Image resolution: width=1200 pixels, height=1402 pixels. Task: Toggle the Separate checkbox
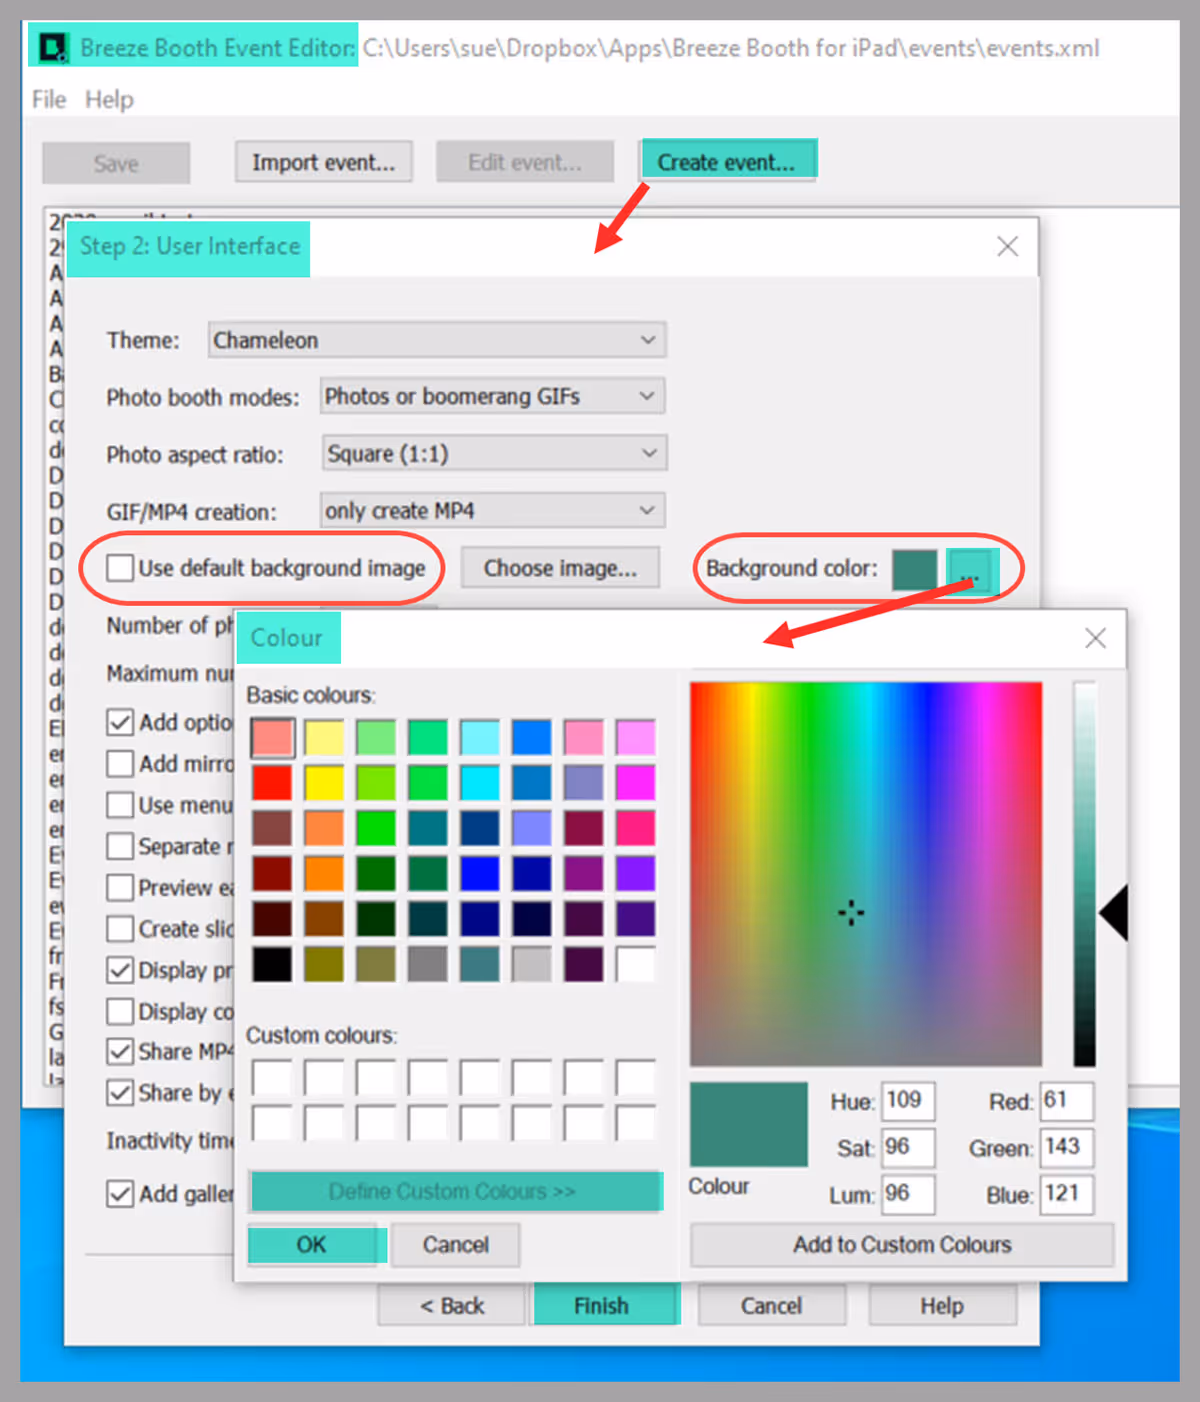[120, 846]
